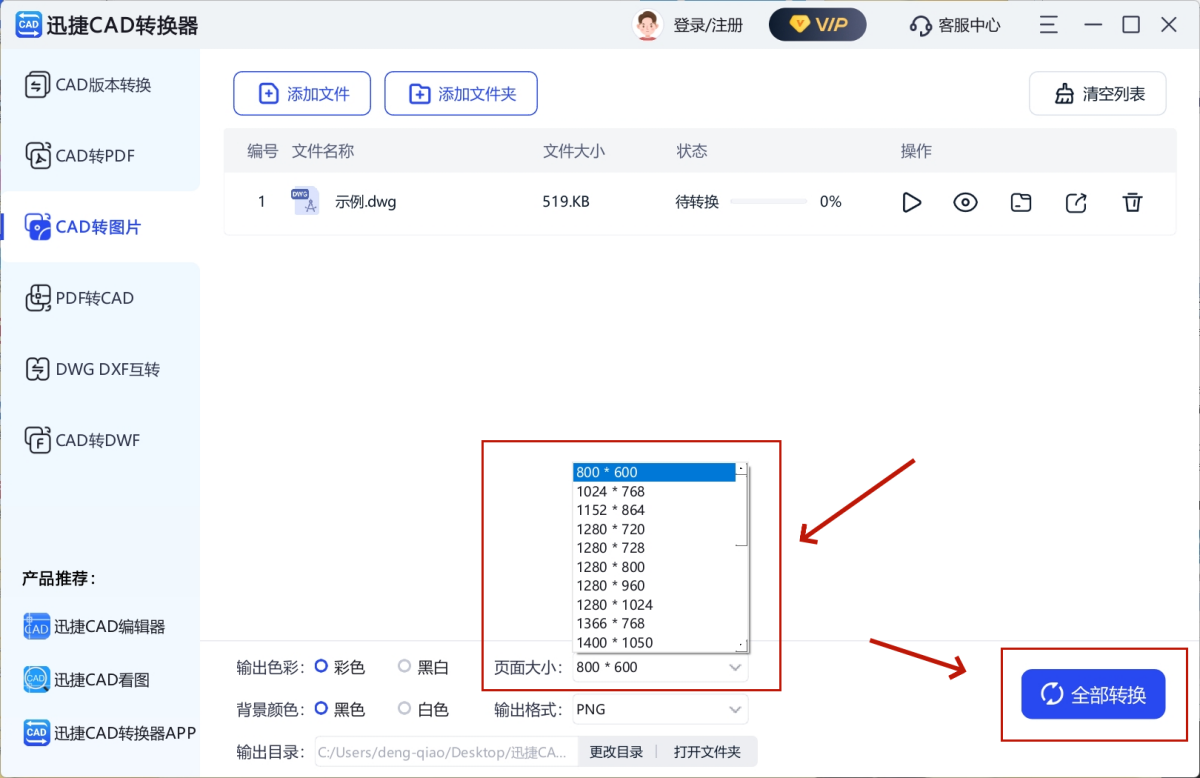The image size is (1200, 778).
Task: Preview 示例.dwg using the eye icon
Action: (x=965, y=202)
